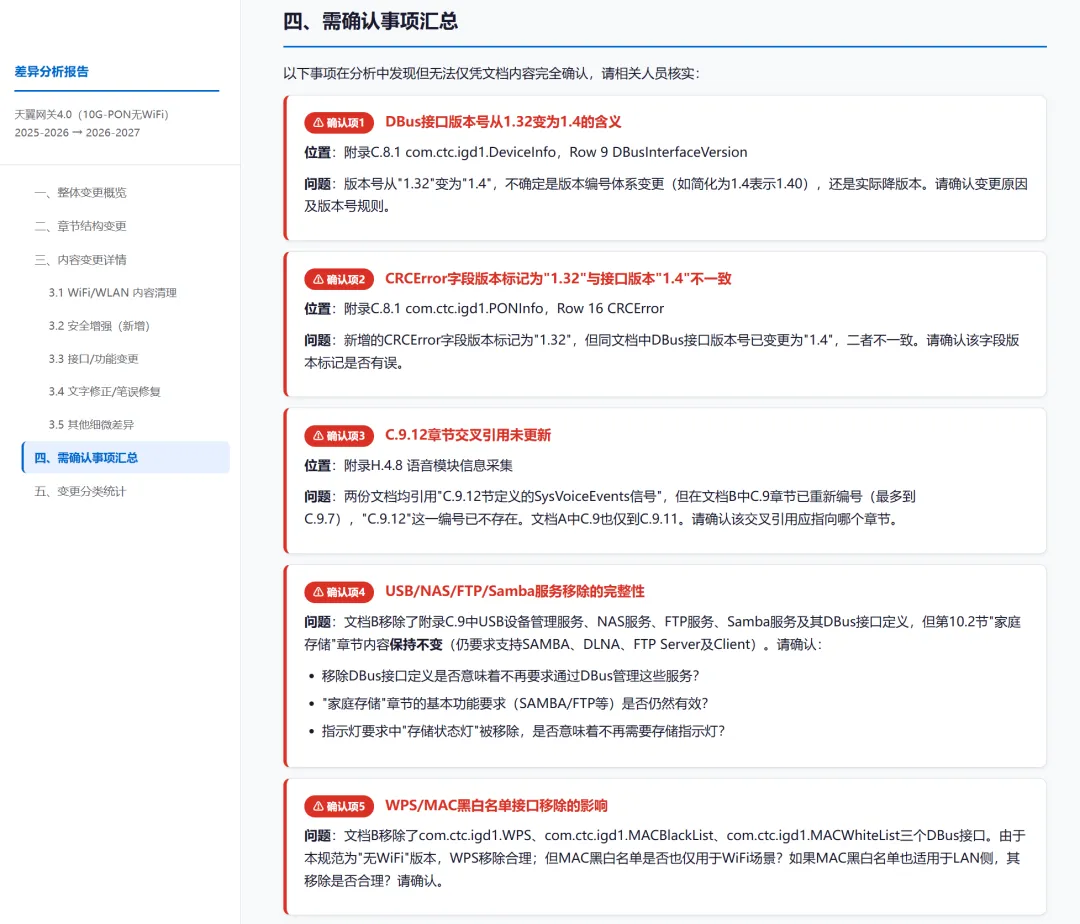Image resolution: width=1080 pixels, height=924 pixels.
Task: Click location text Row 9 DBusInterfaceVersion
Action: 660,152
